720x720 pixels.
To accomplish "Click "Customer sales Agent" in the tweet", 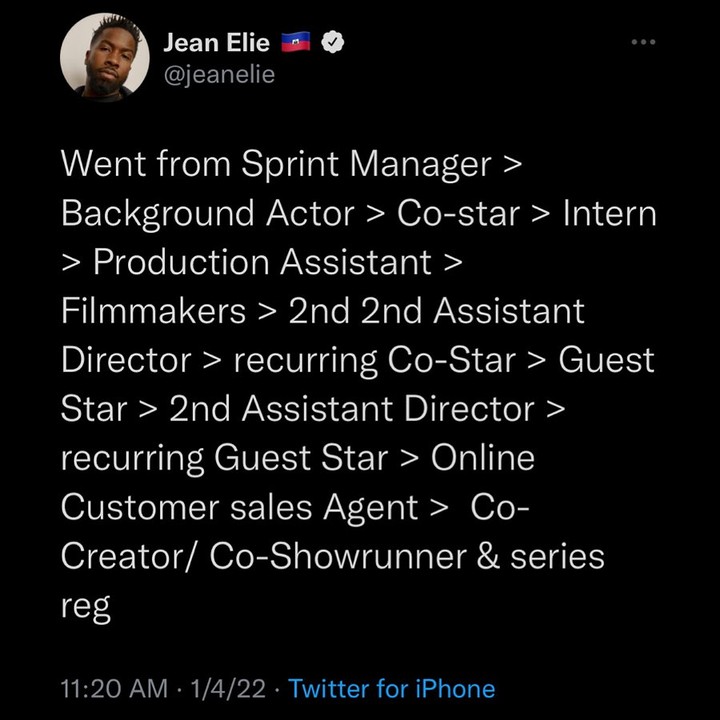I will point(239,506).
